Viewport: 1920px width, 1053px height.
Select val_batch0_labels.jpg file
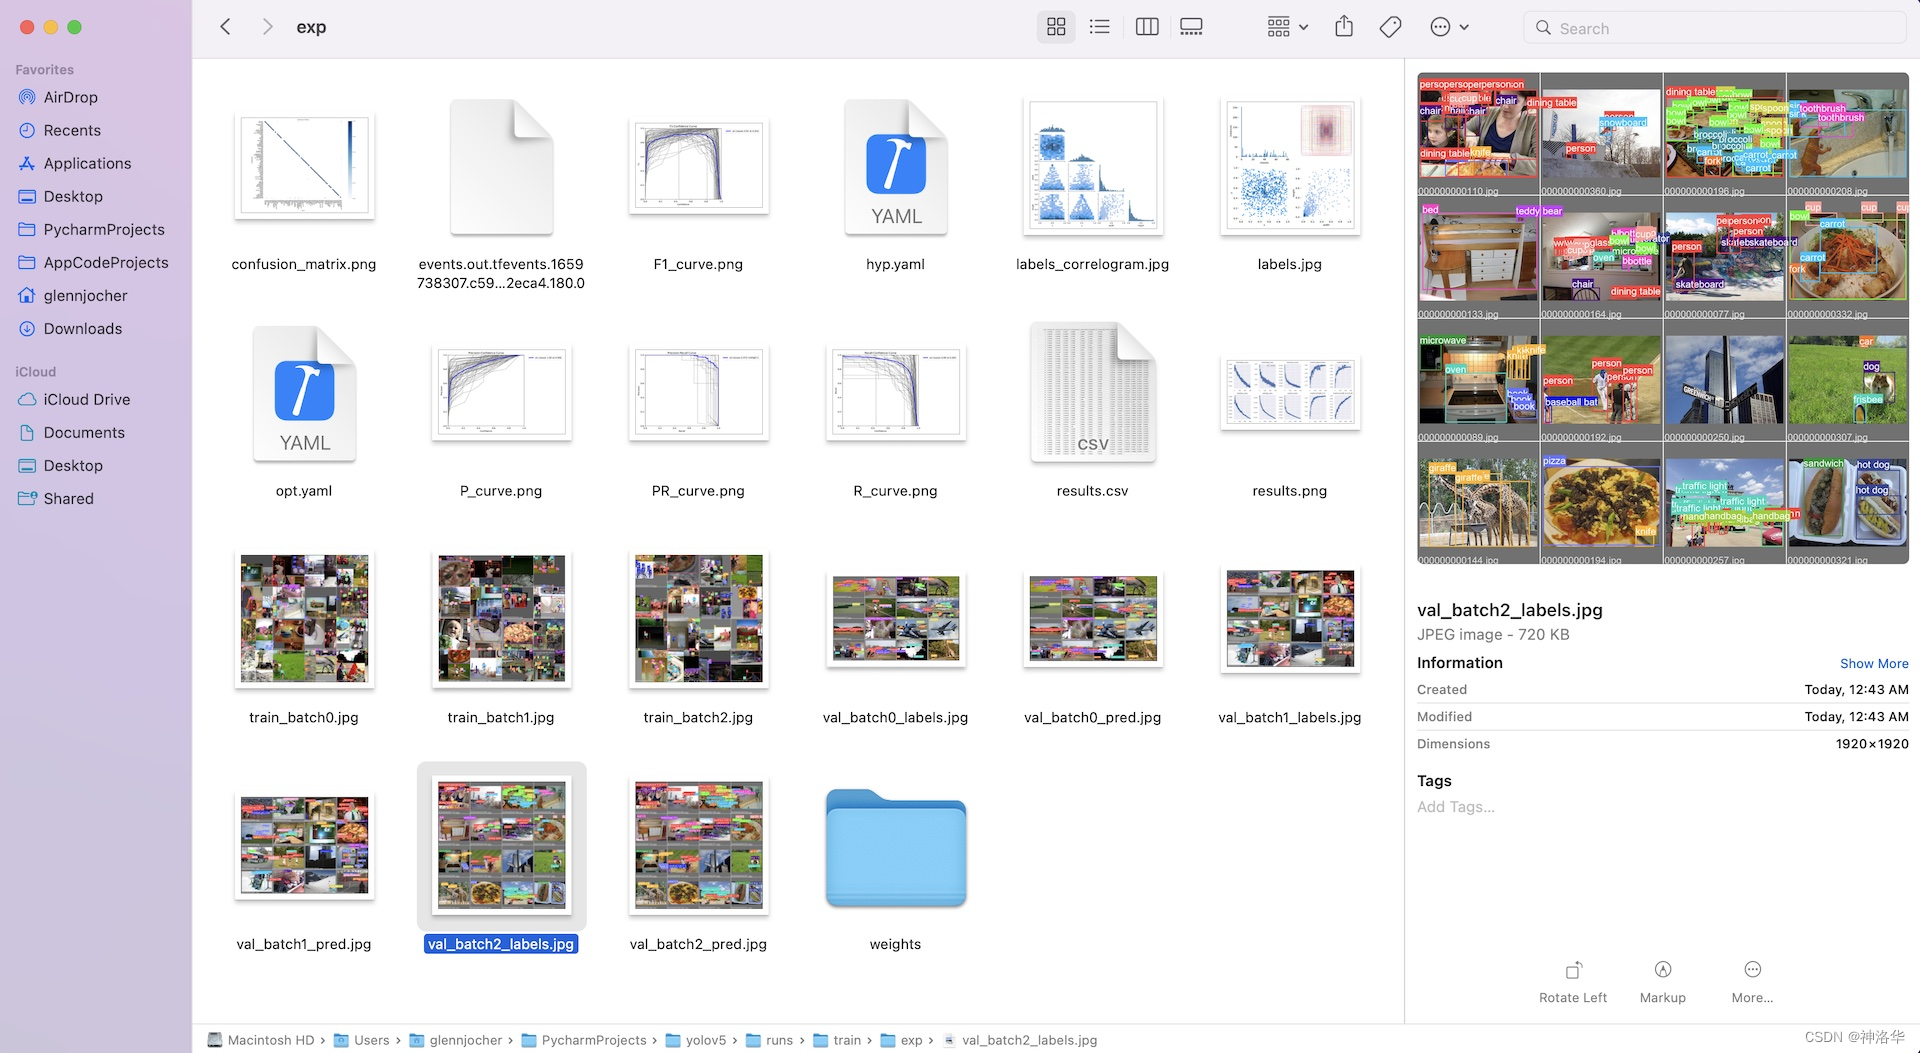click(895, 620)
